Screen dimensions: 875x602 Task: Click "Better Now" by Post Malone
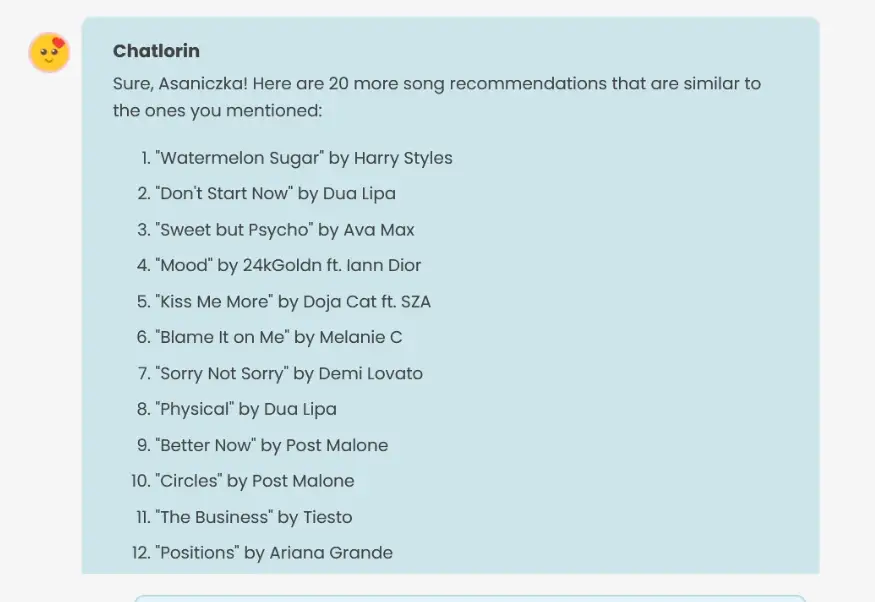pyautogui.click(x=271, y=445)
